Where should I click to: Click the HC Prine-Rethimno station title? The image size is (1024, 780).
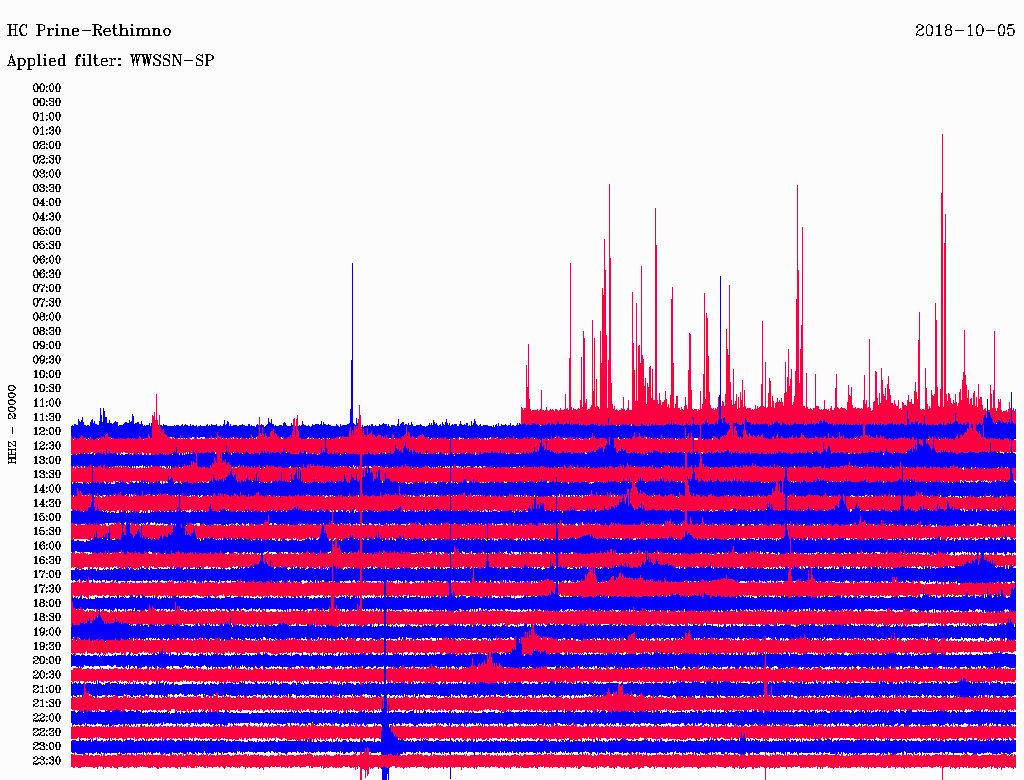point(89,31)
